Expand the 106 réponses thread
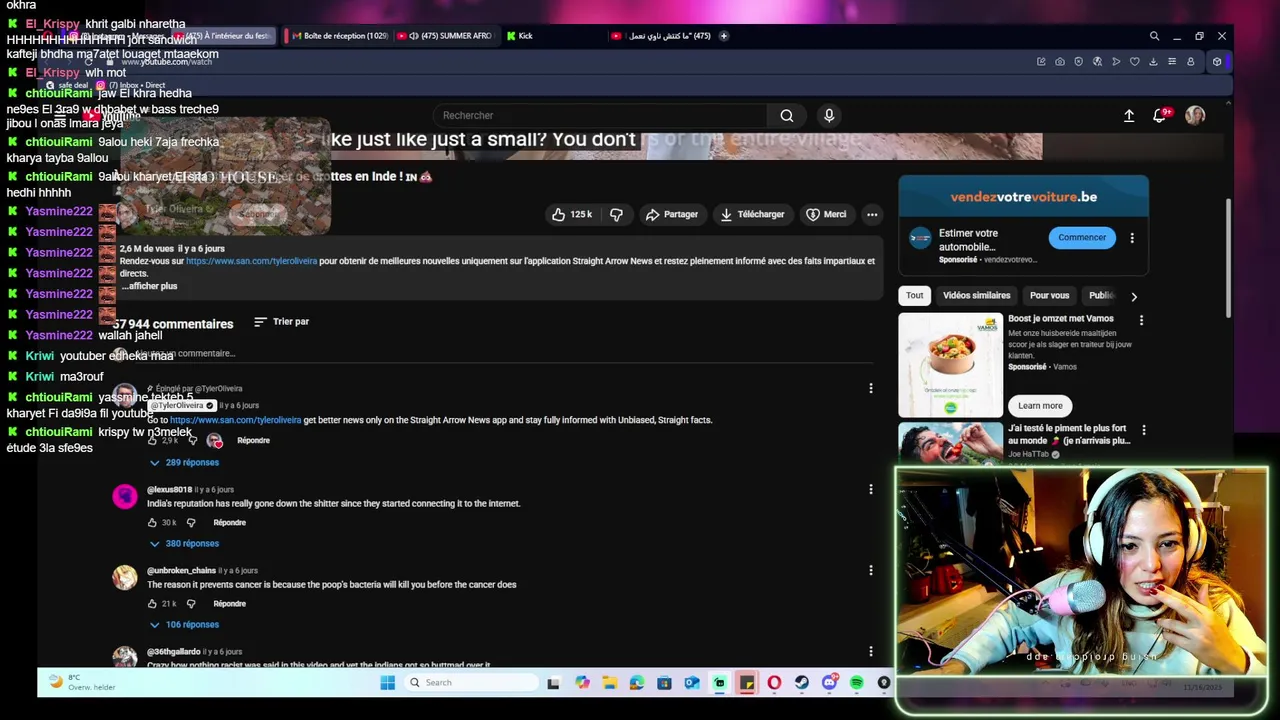Image resolution: width=1280 pixels, height=720 pixels. [x=184, y=625]
